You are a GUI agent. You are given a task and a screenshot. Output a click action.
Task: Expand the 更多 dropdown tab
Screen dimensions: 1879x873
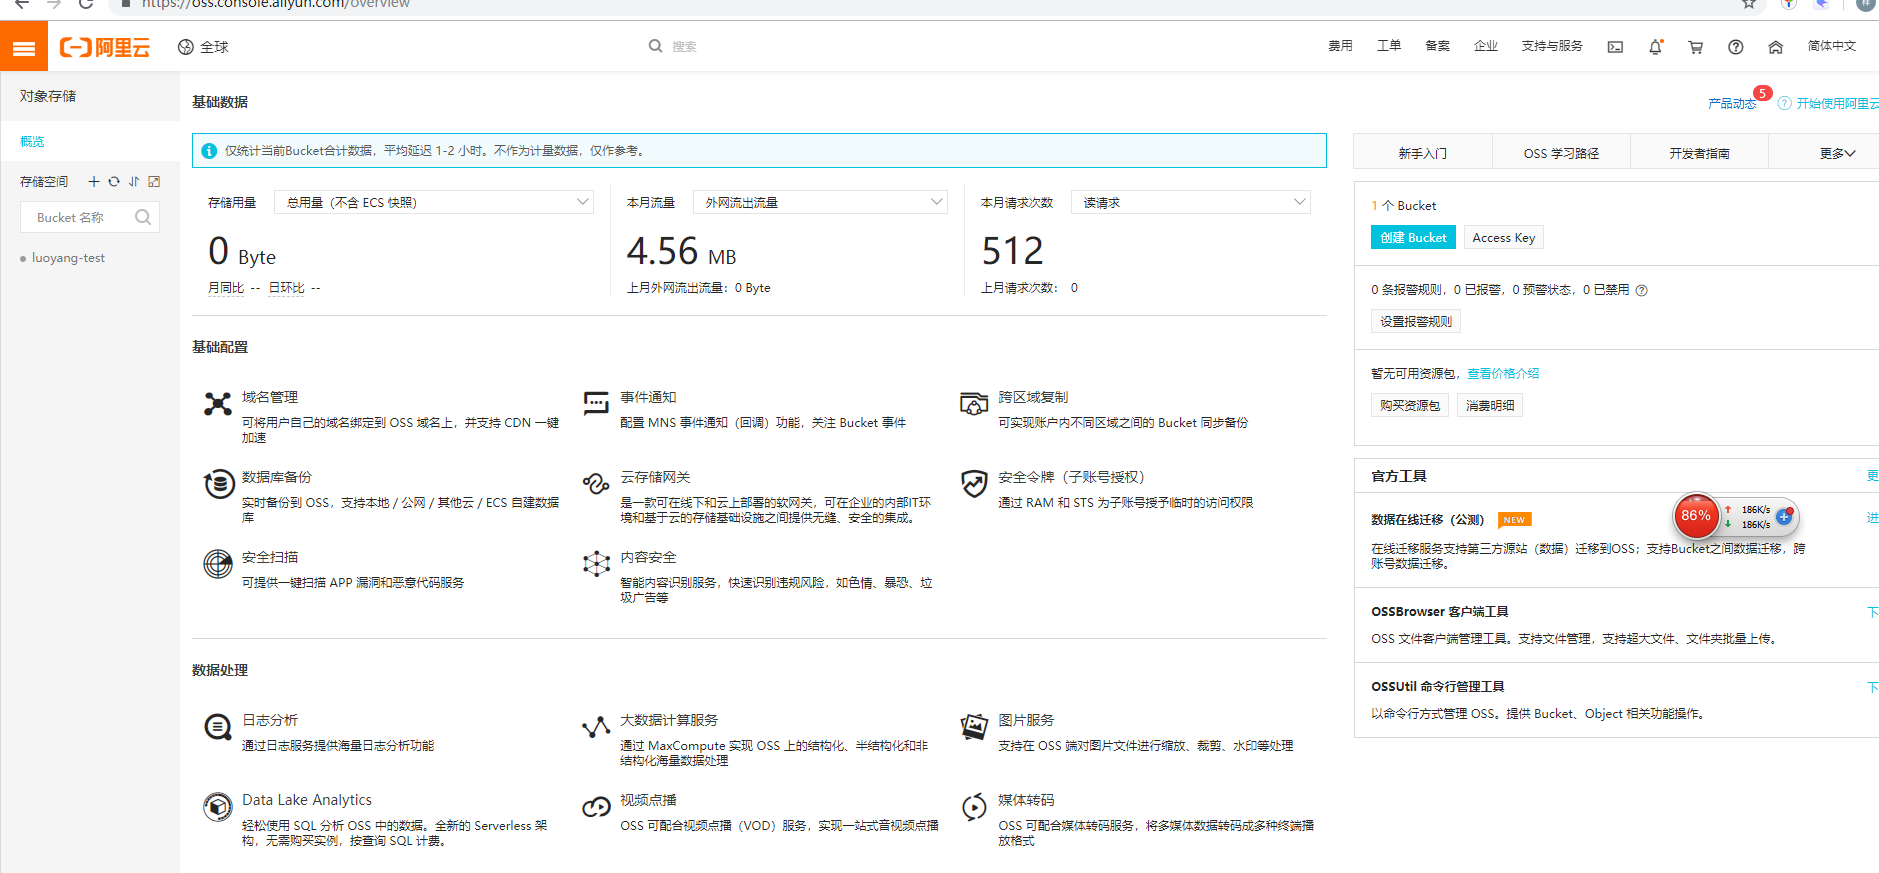tap(1837, 153)
